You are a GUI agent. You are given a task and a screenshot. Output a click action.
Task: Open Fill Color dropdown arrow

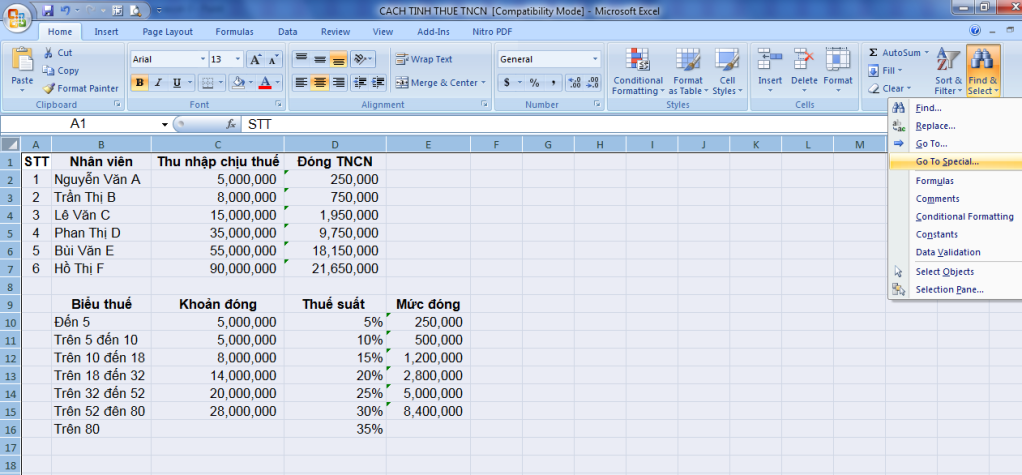[x=251, y=83]
